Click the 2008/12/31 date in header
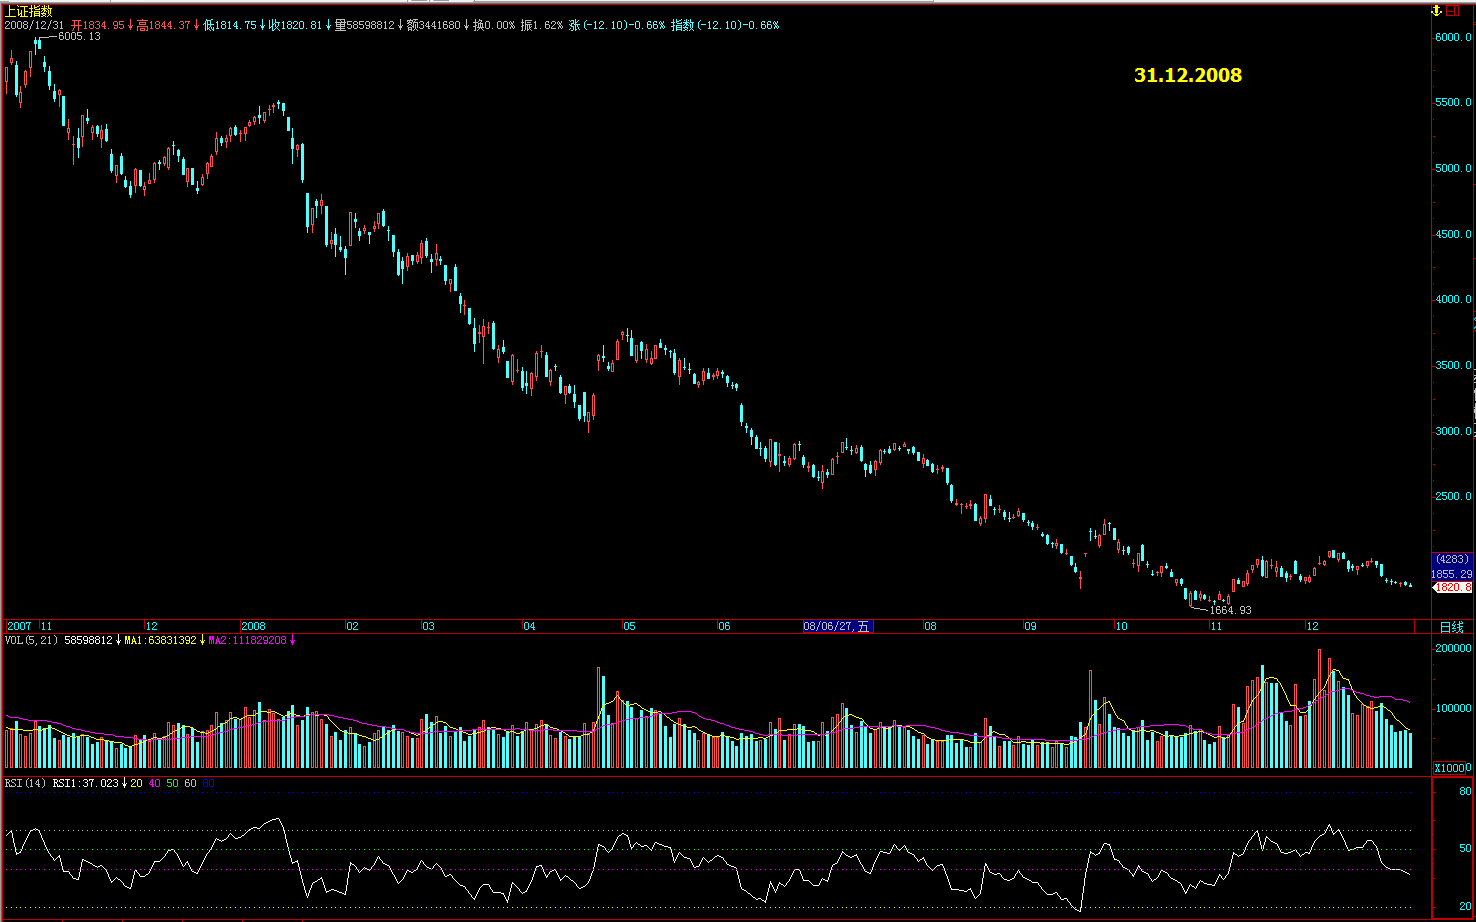The height and width of the screenshot is (922, 1476). click(34, 25)
